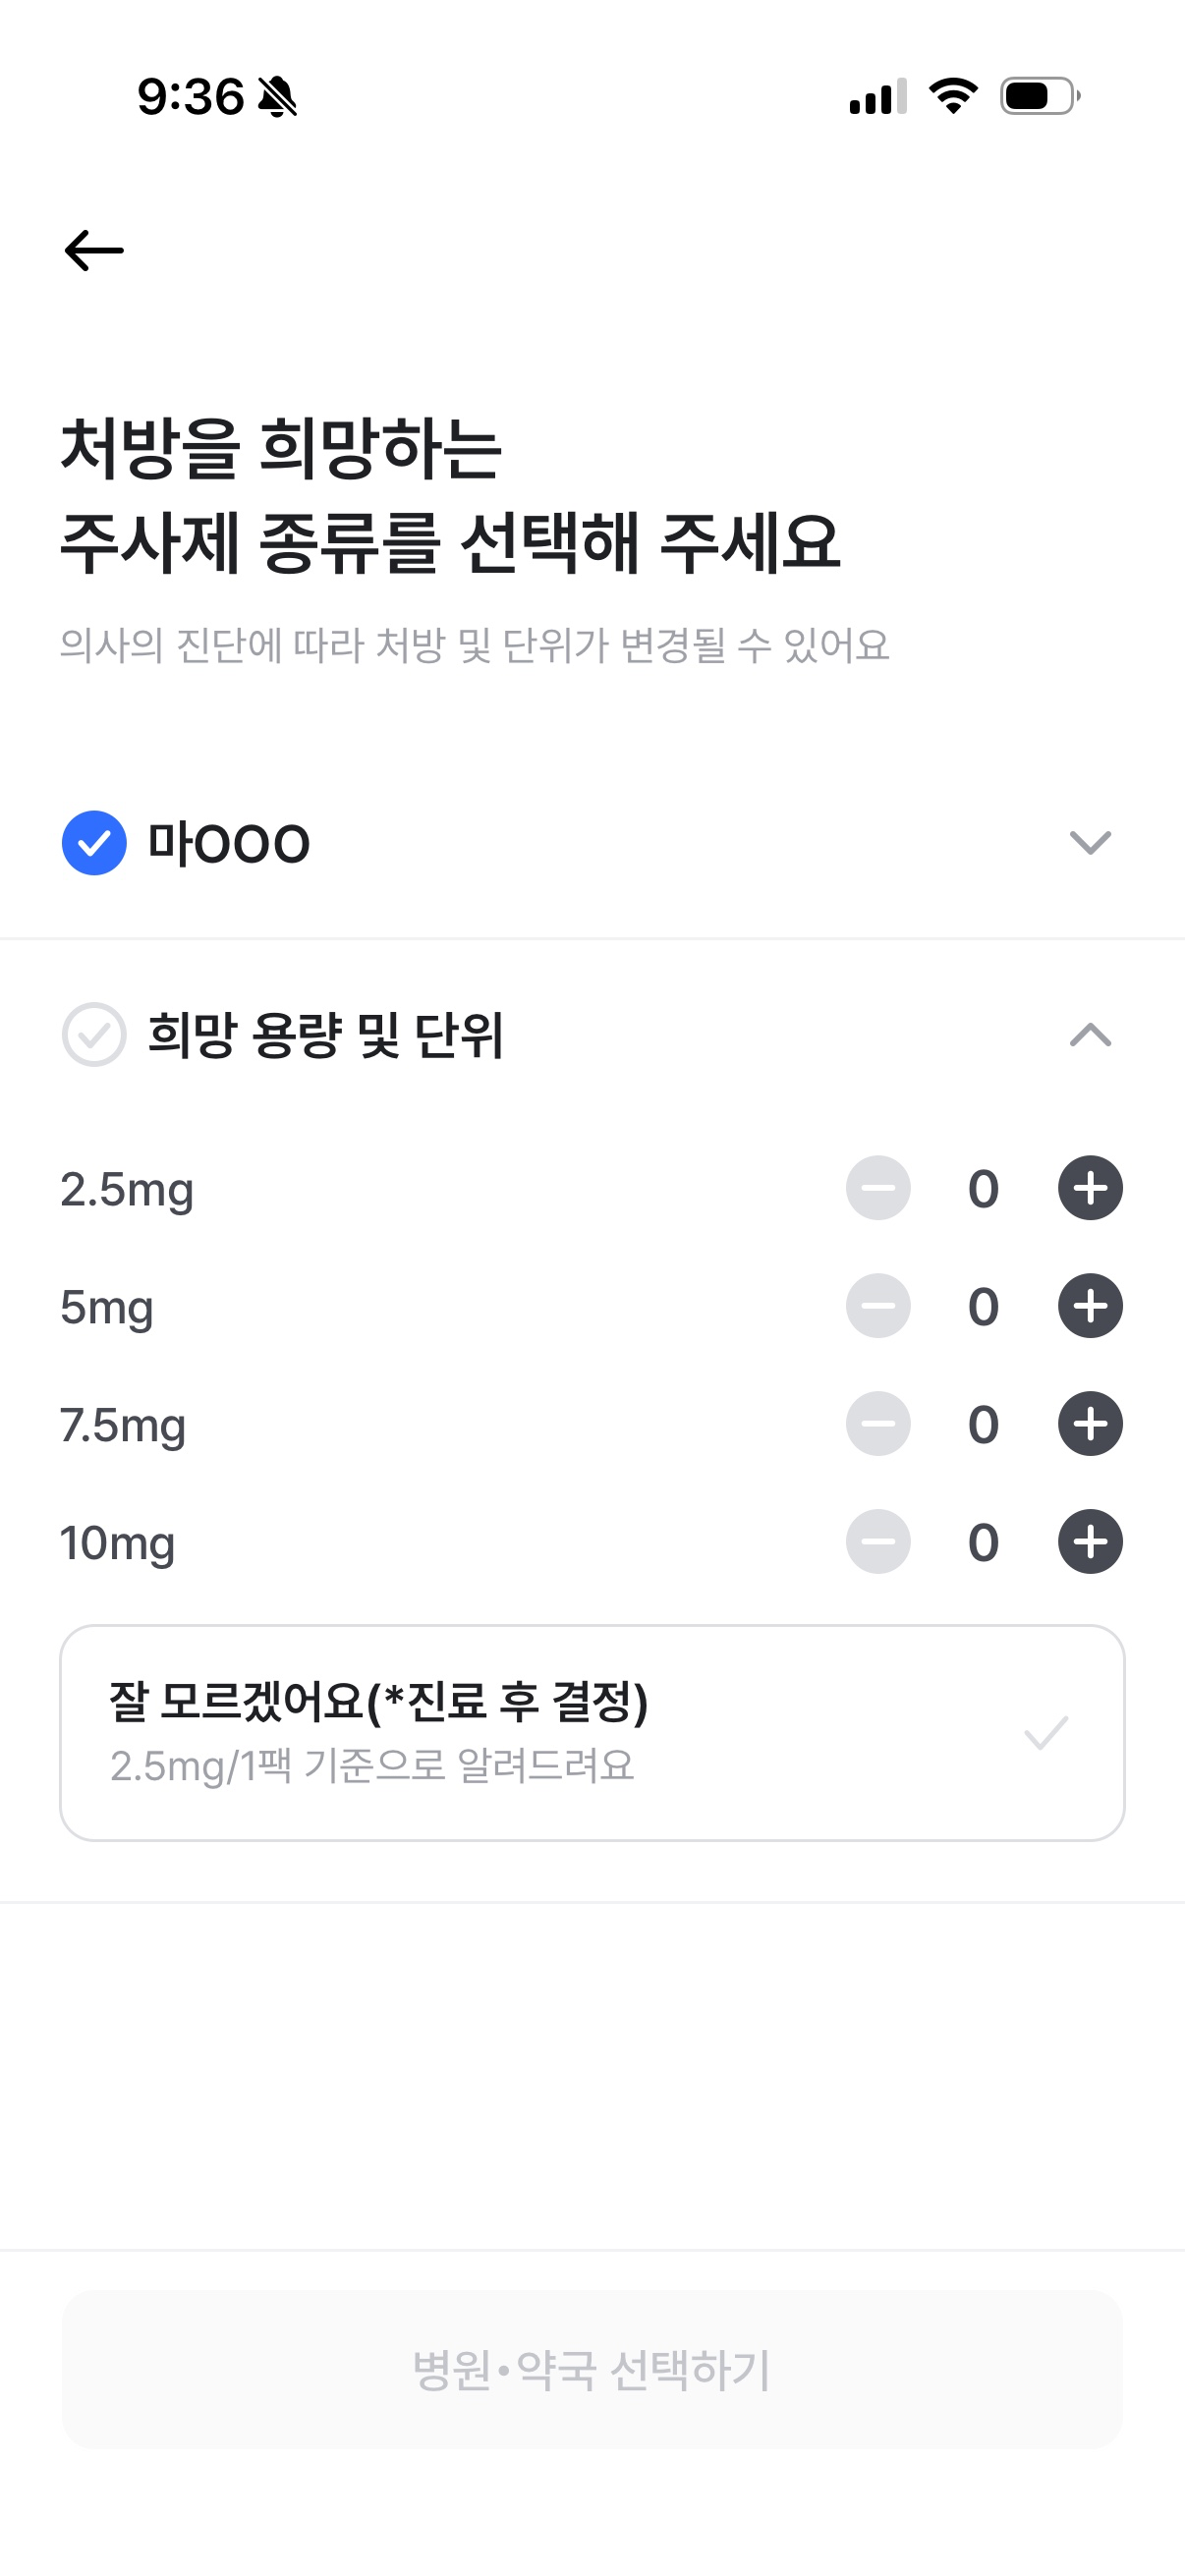This screenshot has height=2576, width=1185.
Task: Select the 마OOO injection type row
Action: tap(230, 843)
